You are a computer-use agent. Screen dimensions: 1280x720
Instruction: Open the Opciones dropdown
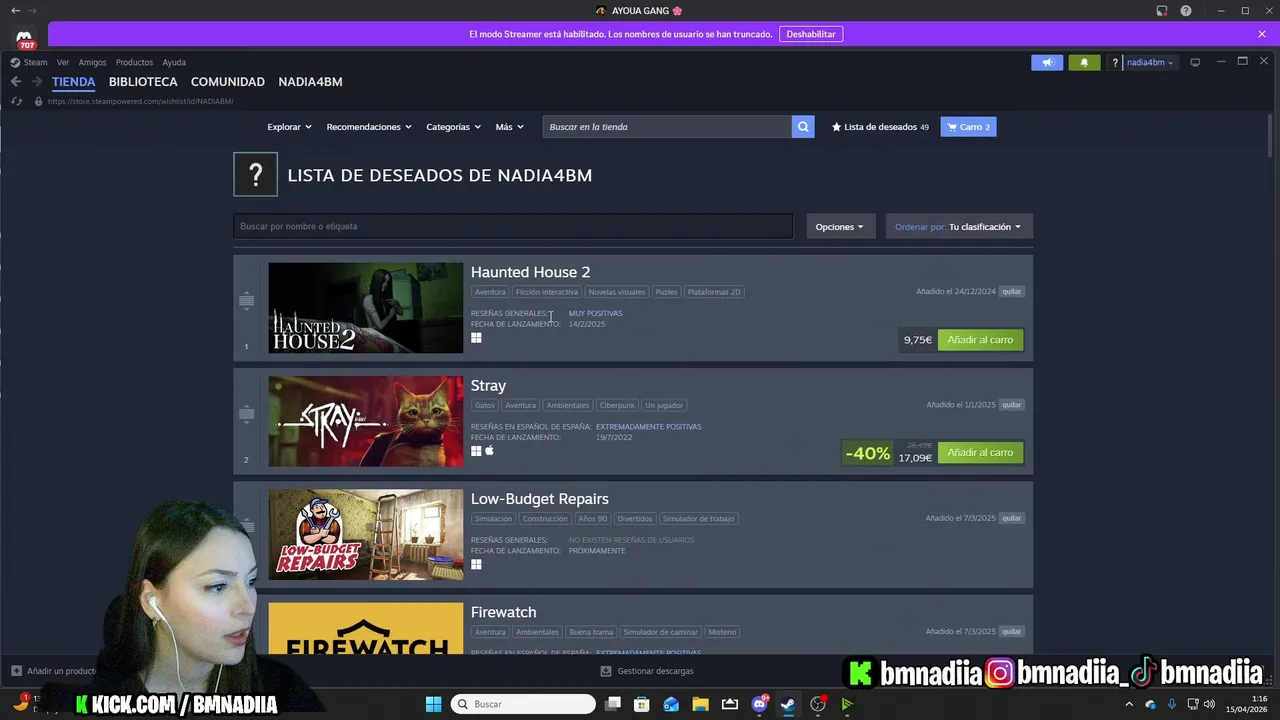coord(840,226)
